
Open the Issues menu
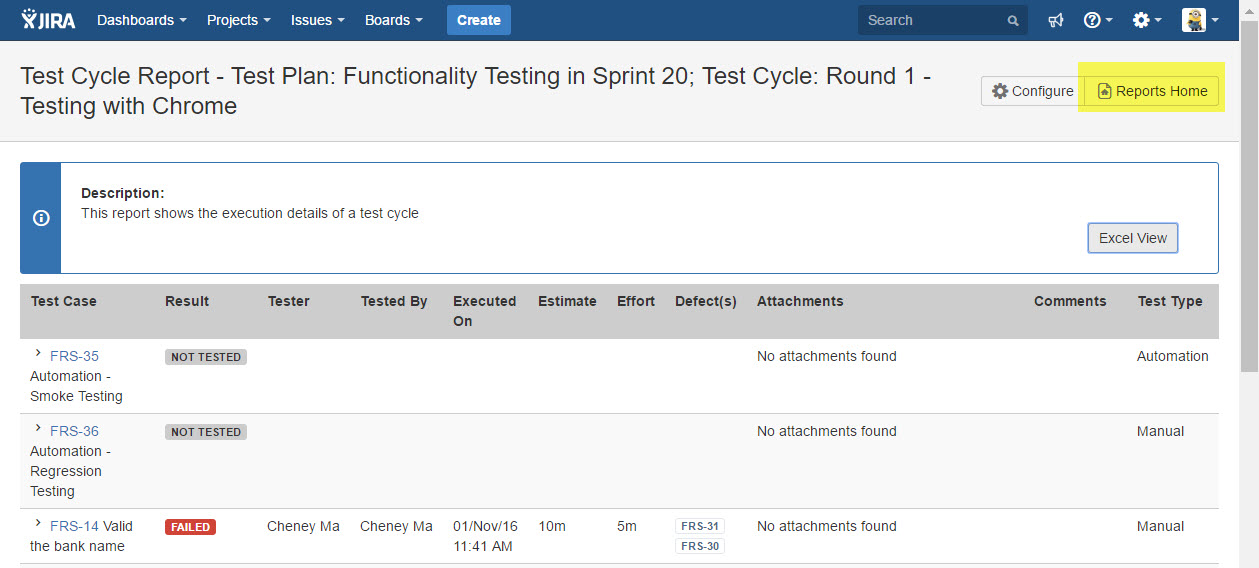317,20
